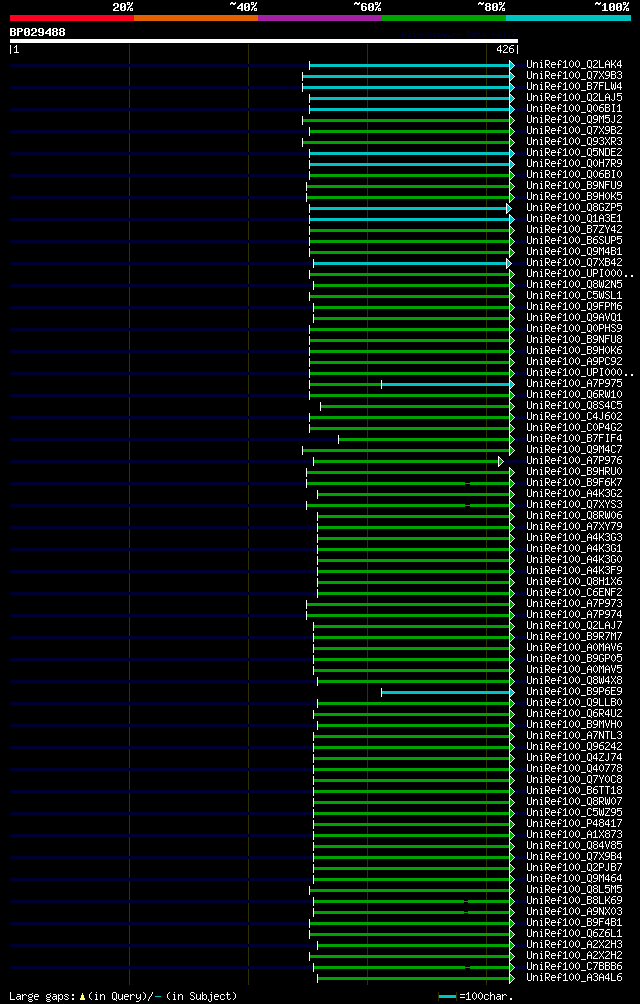
Task: Click the UniRef100_Q84V85 entry
Action: point(573,845)
